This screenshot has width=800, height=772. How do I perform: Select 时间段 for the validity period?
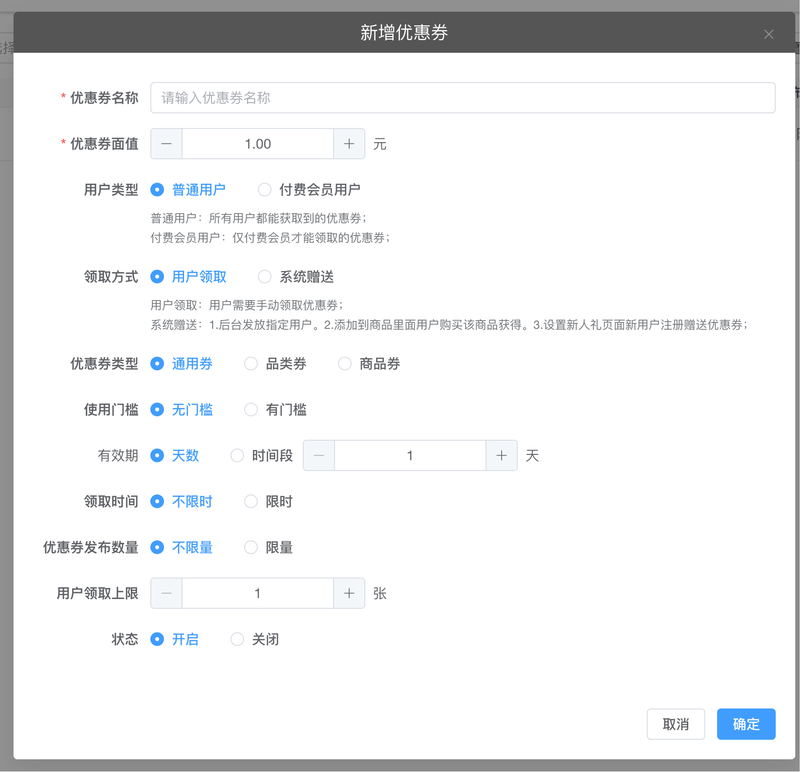tap(261, 456)
